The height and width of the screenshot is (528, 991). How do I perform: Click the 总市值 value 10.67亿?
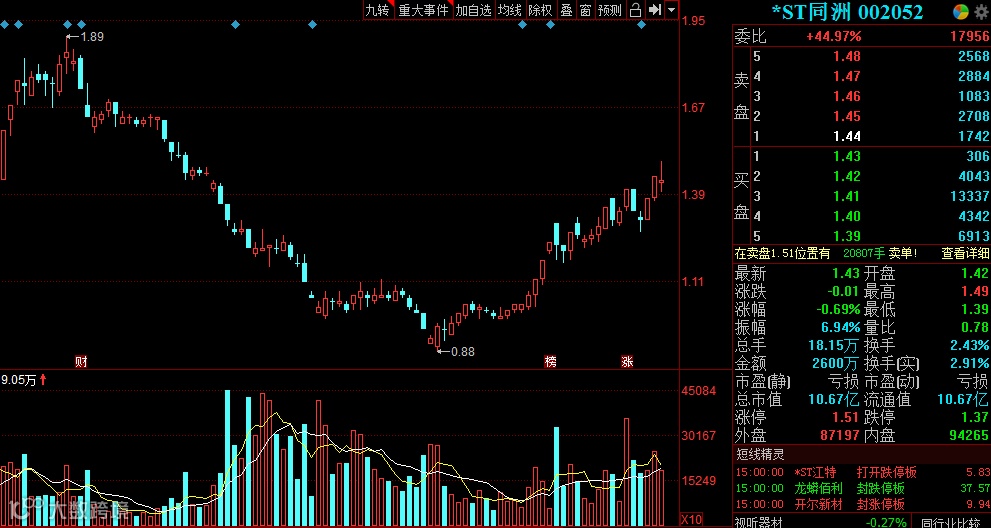point(834,400)
